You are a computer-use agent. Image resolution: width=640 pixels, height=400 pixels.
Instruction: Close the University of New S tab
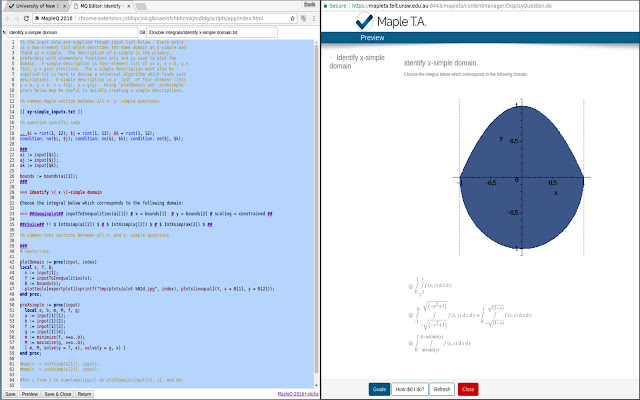[64, 6]
